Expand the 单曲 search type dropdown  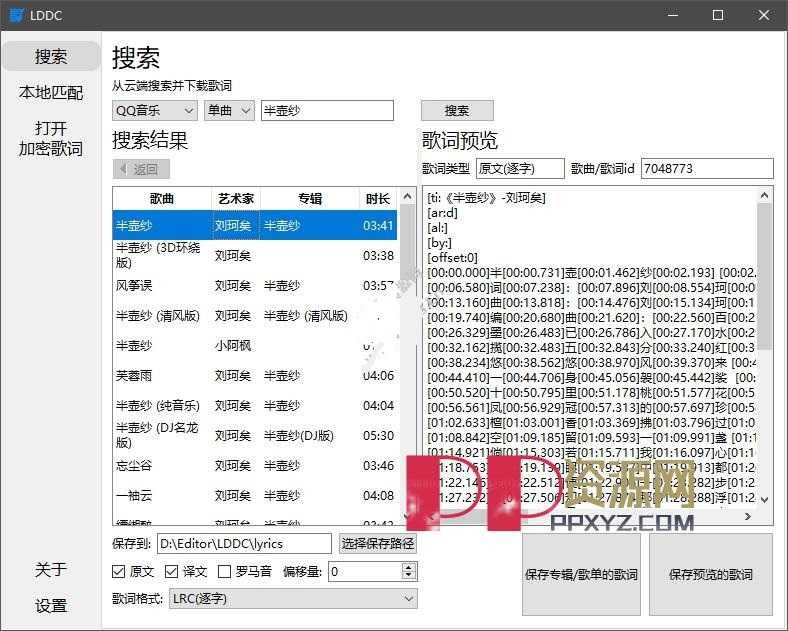[x=229, y=111]
